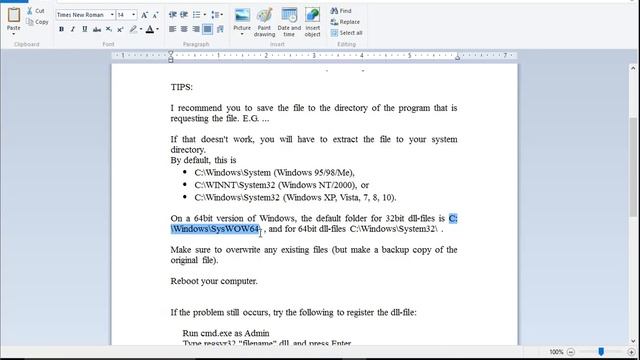The image size is (640, 360).
Task: Increase paragraph indent
Action: pyautogui.click(x=184, y=15)
